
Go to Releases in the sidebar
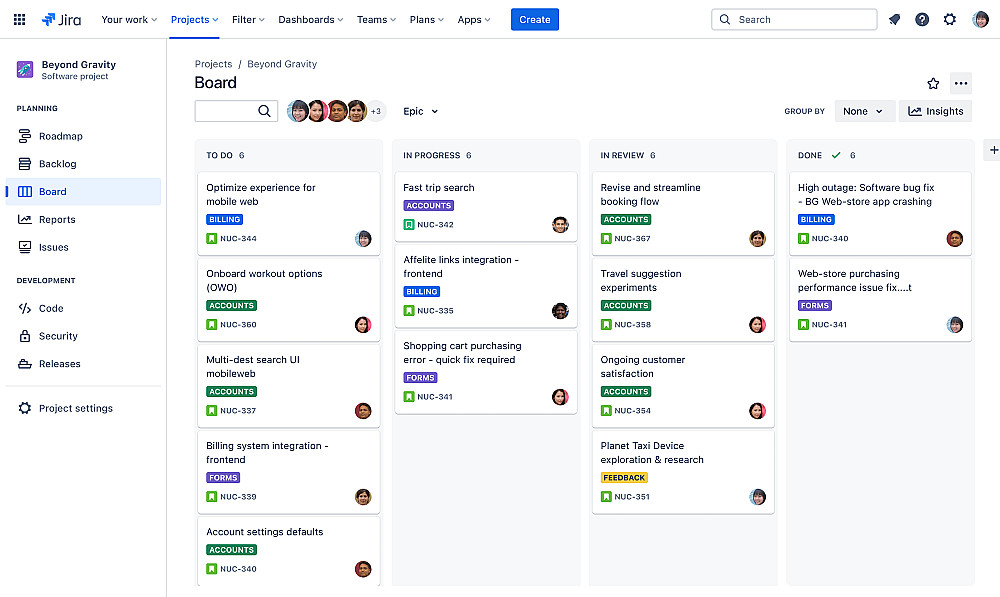[59, 364]
